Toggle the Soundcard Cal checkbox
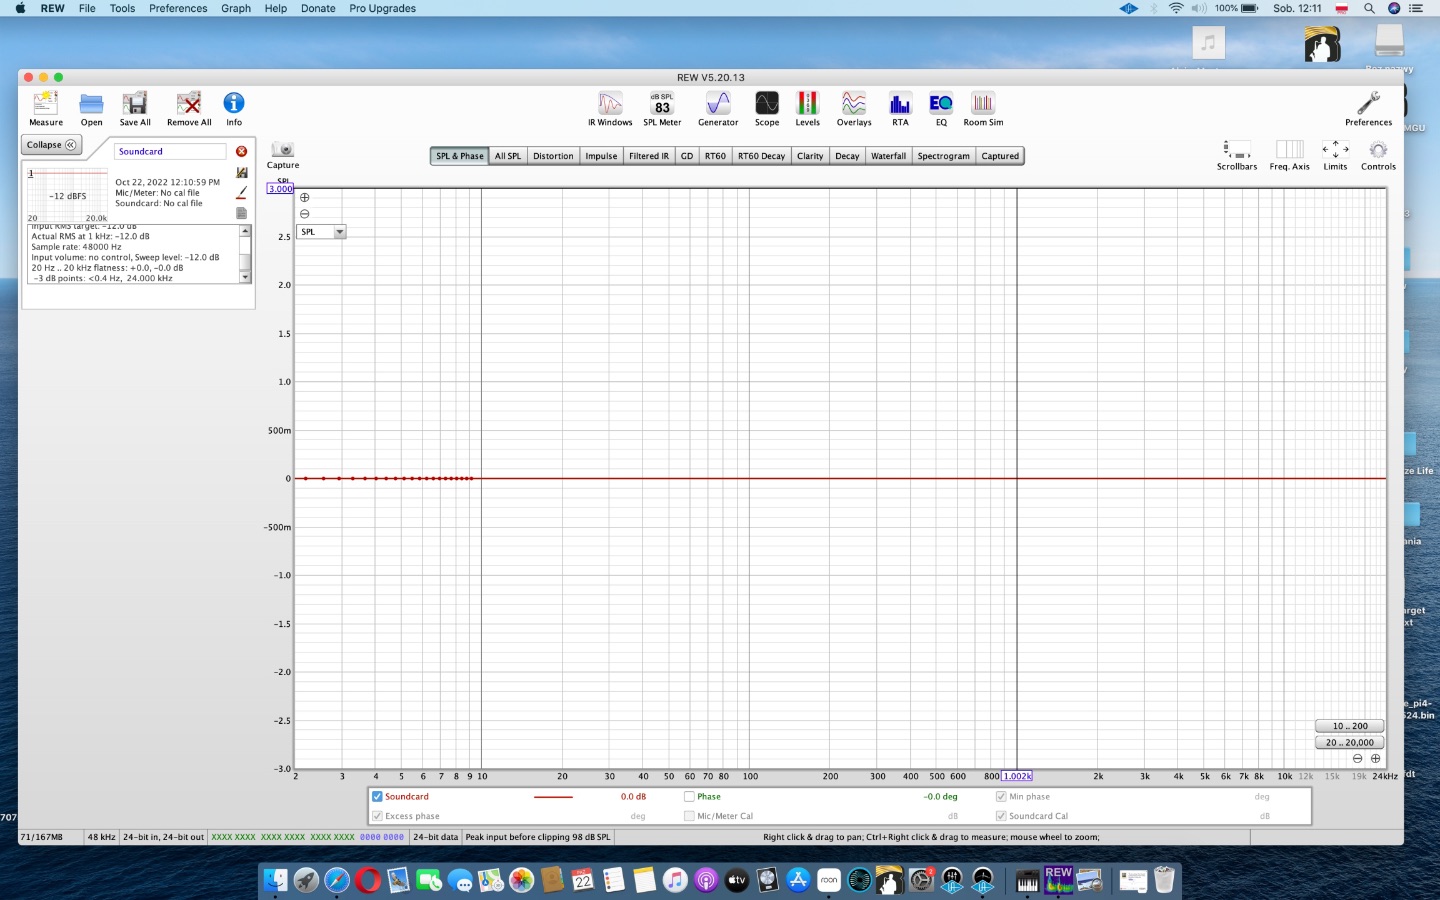Screen dimensions: 1440x900 1001,816
